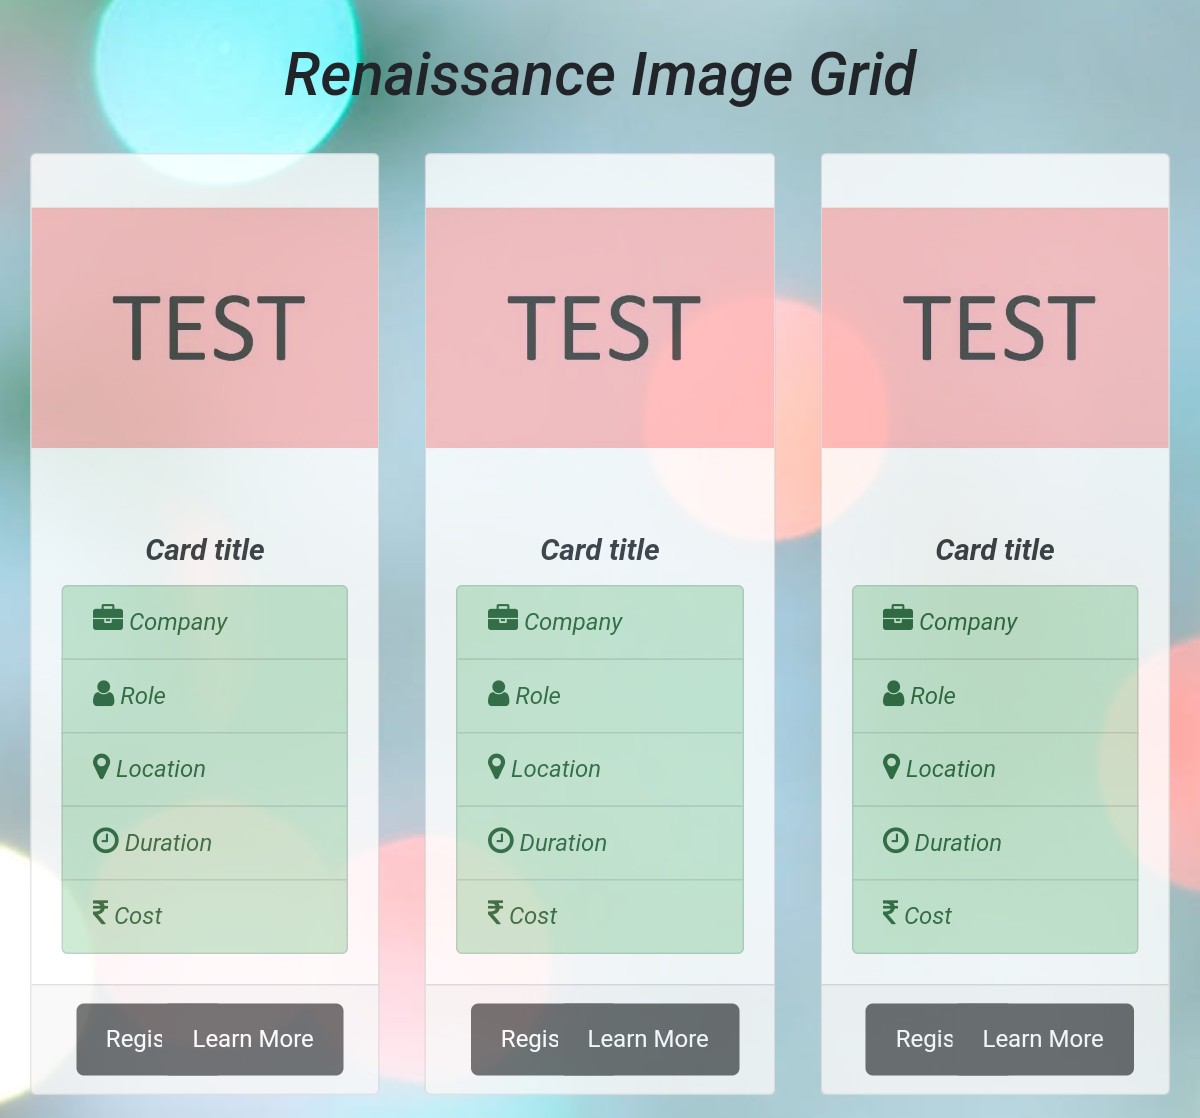Select the Role text in the first card
The image size is (1200, 1118).
click(143, 696)
